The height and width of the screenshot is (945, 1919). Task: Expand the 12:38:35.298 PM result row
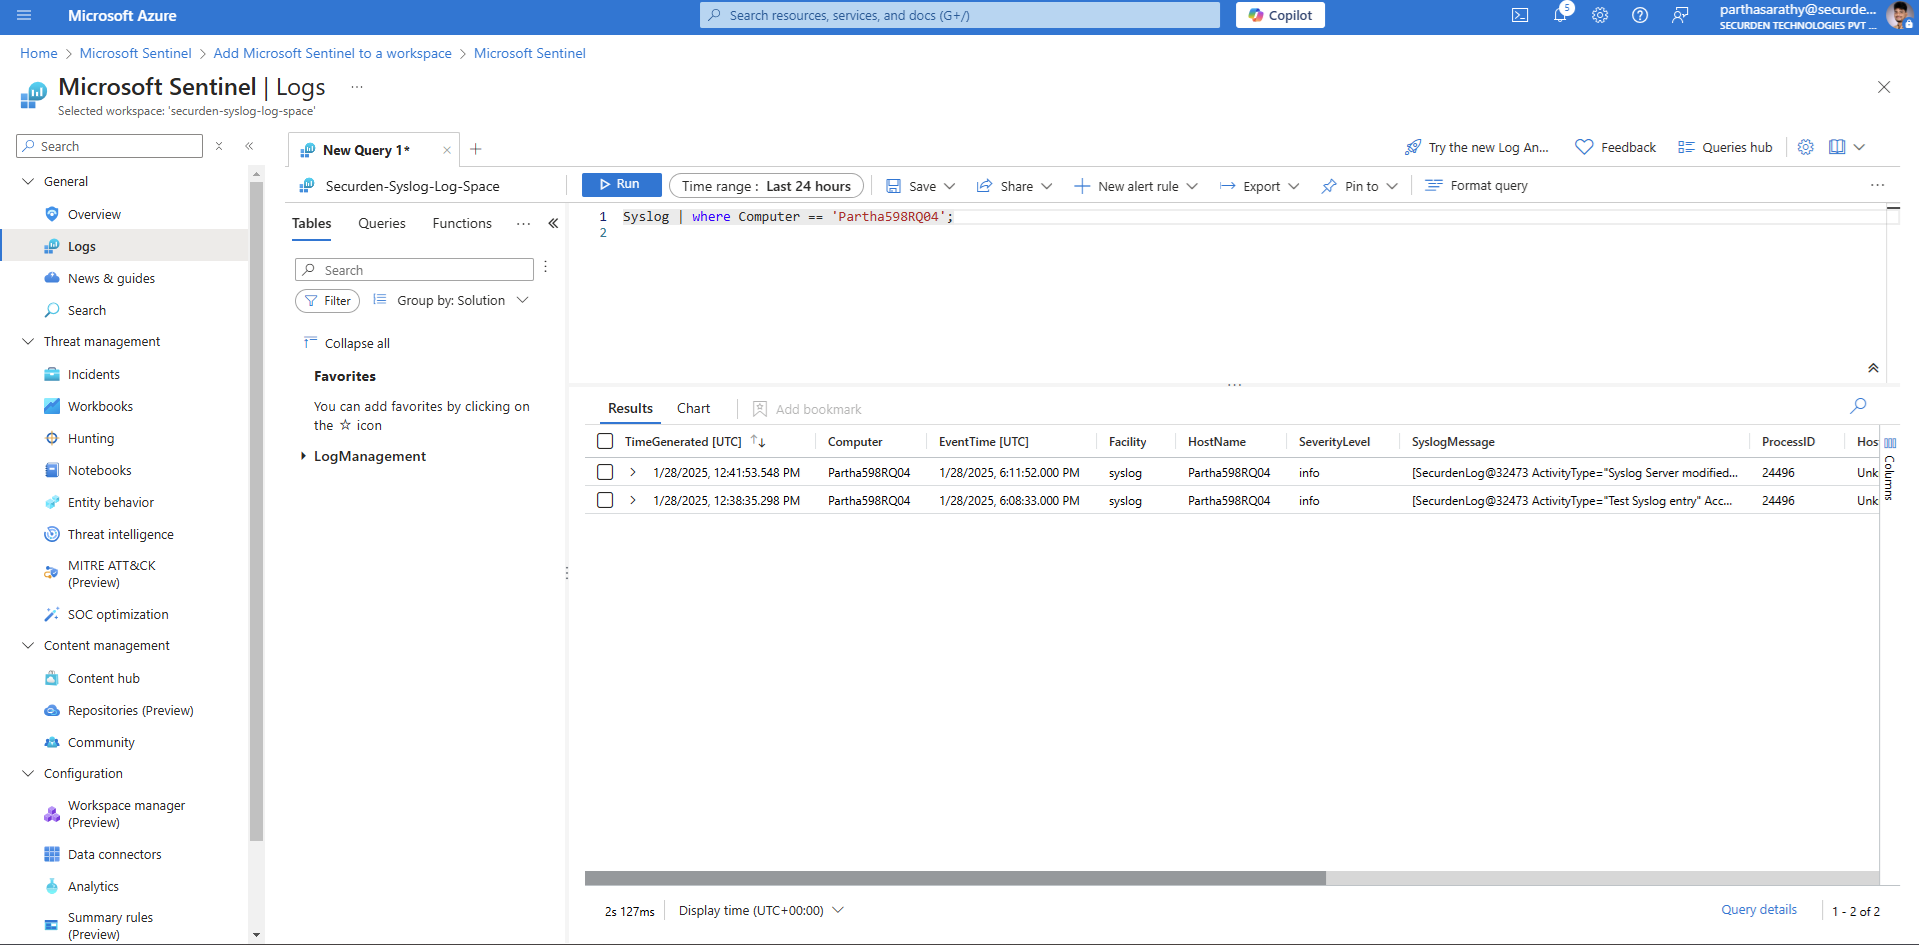[x=633, y=500]
